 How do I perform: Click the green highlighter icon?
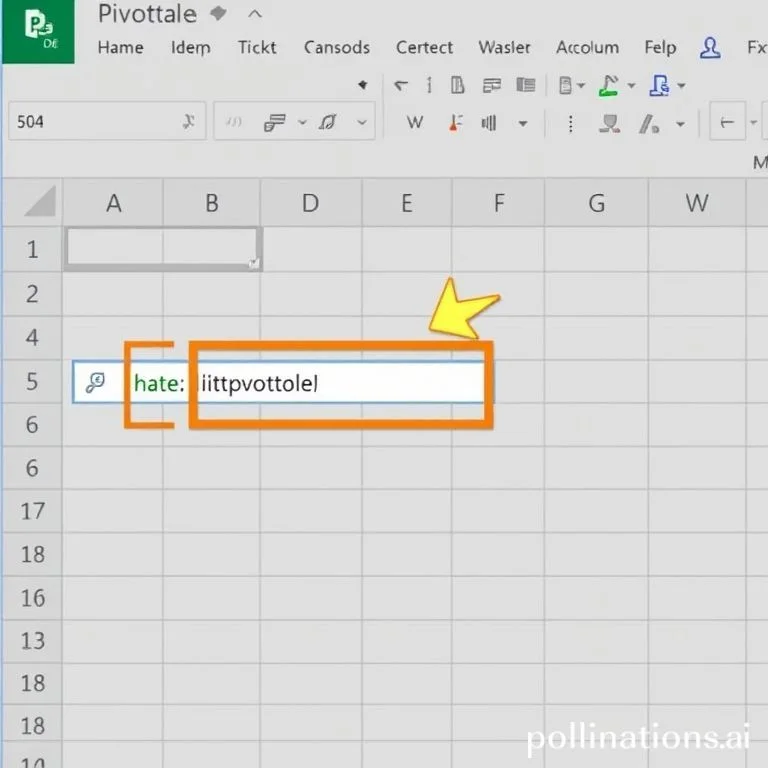click(609, 85)
